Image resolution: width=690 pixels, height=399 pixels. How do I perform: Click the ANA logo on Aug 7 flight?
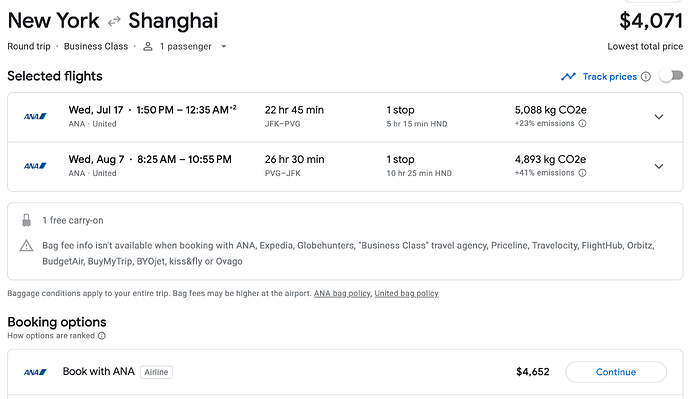coord(35,166)
